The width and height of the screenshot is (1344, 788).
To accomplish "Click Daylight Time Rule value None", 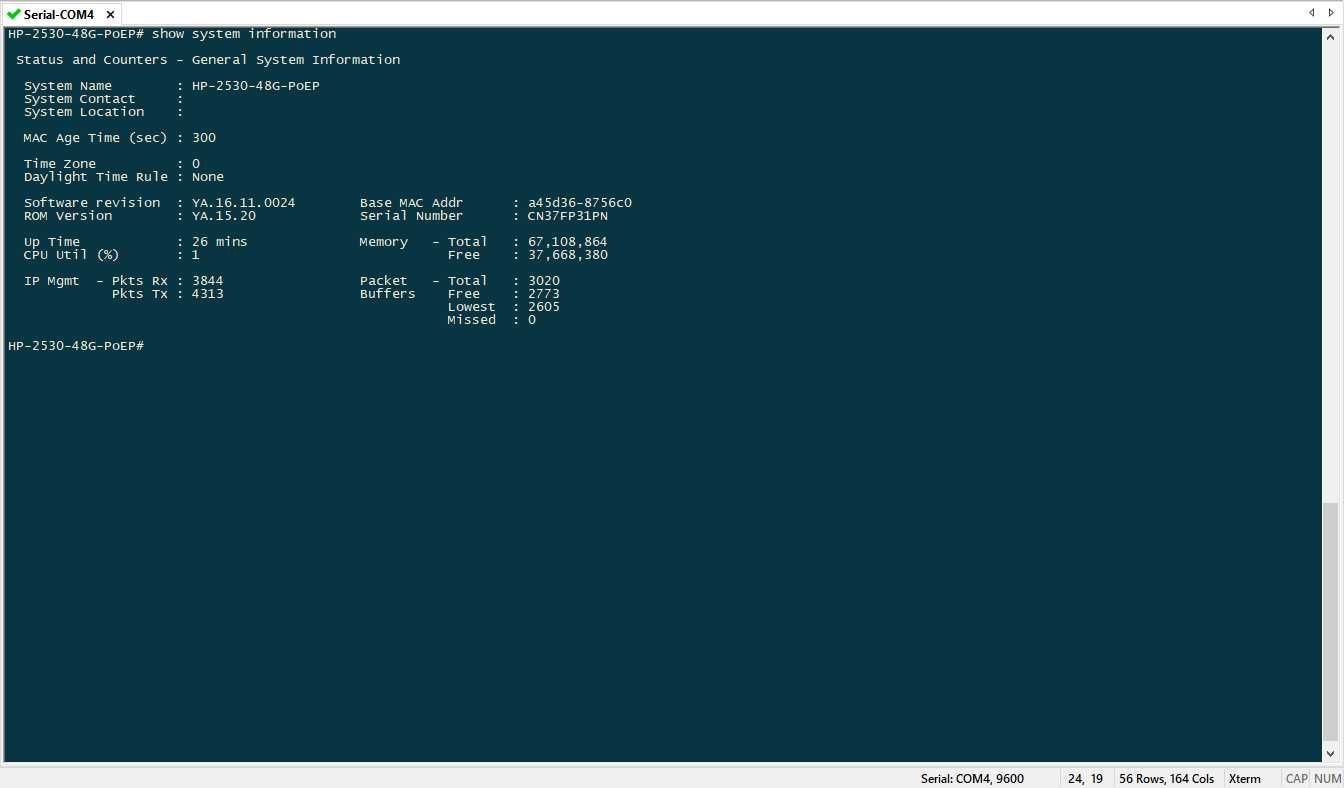I will tap(208, 177).
